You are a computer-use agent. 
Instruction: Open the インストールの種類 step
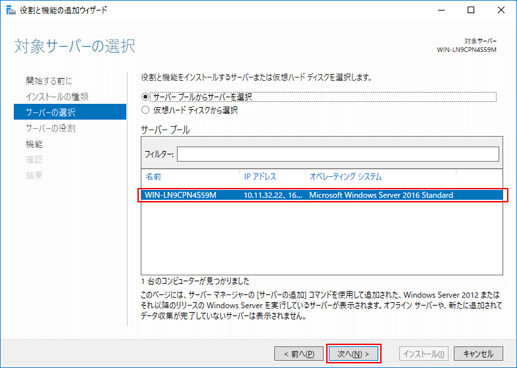tap(57, 97)
